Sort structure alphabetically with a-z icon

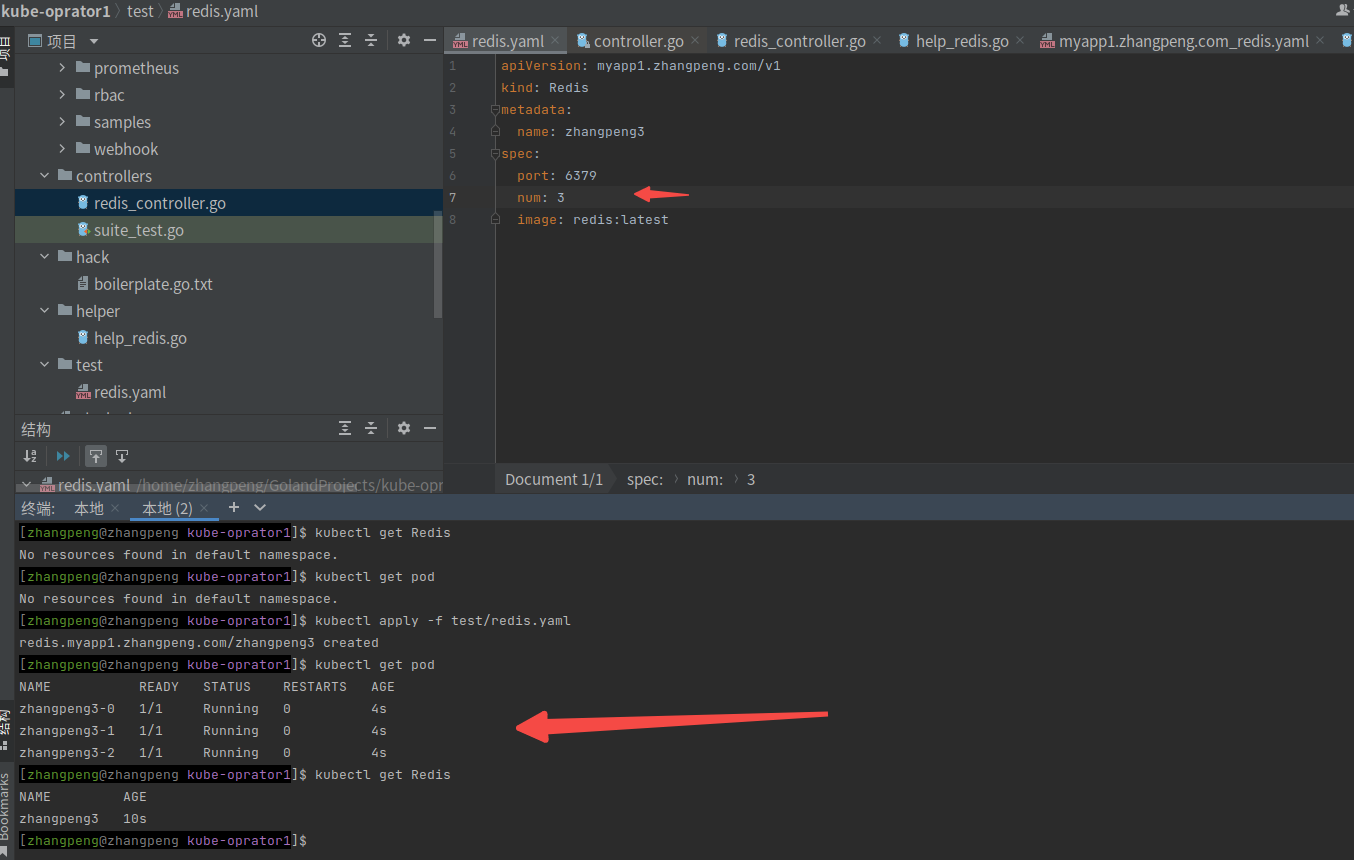tap(30, 456)
